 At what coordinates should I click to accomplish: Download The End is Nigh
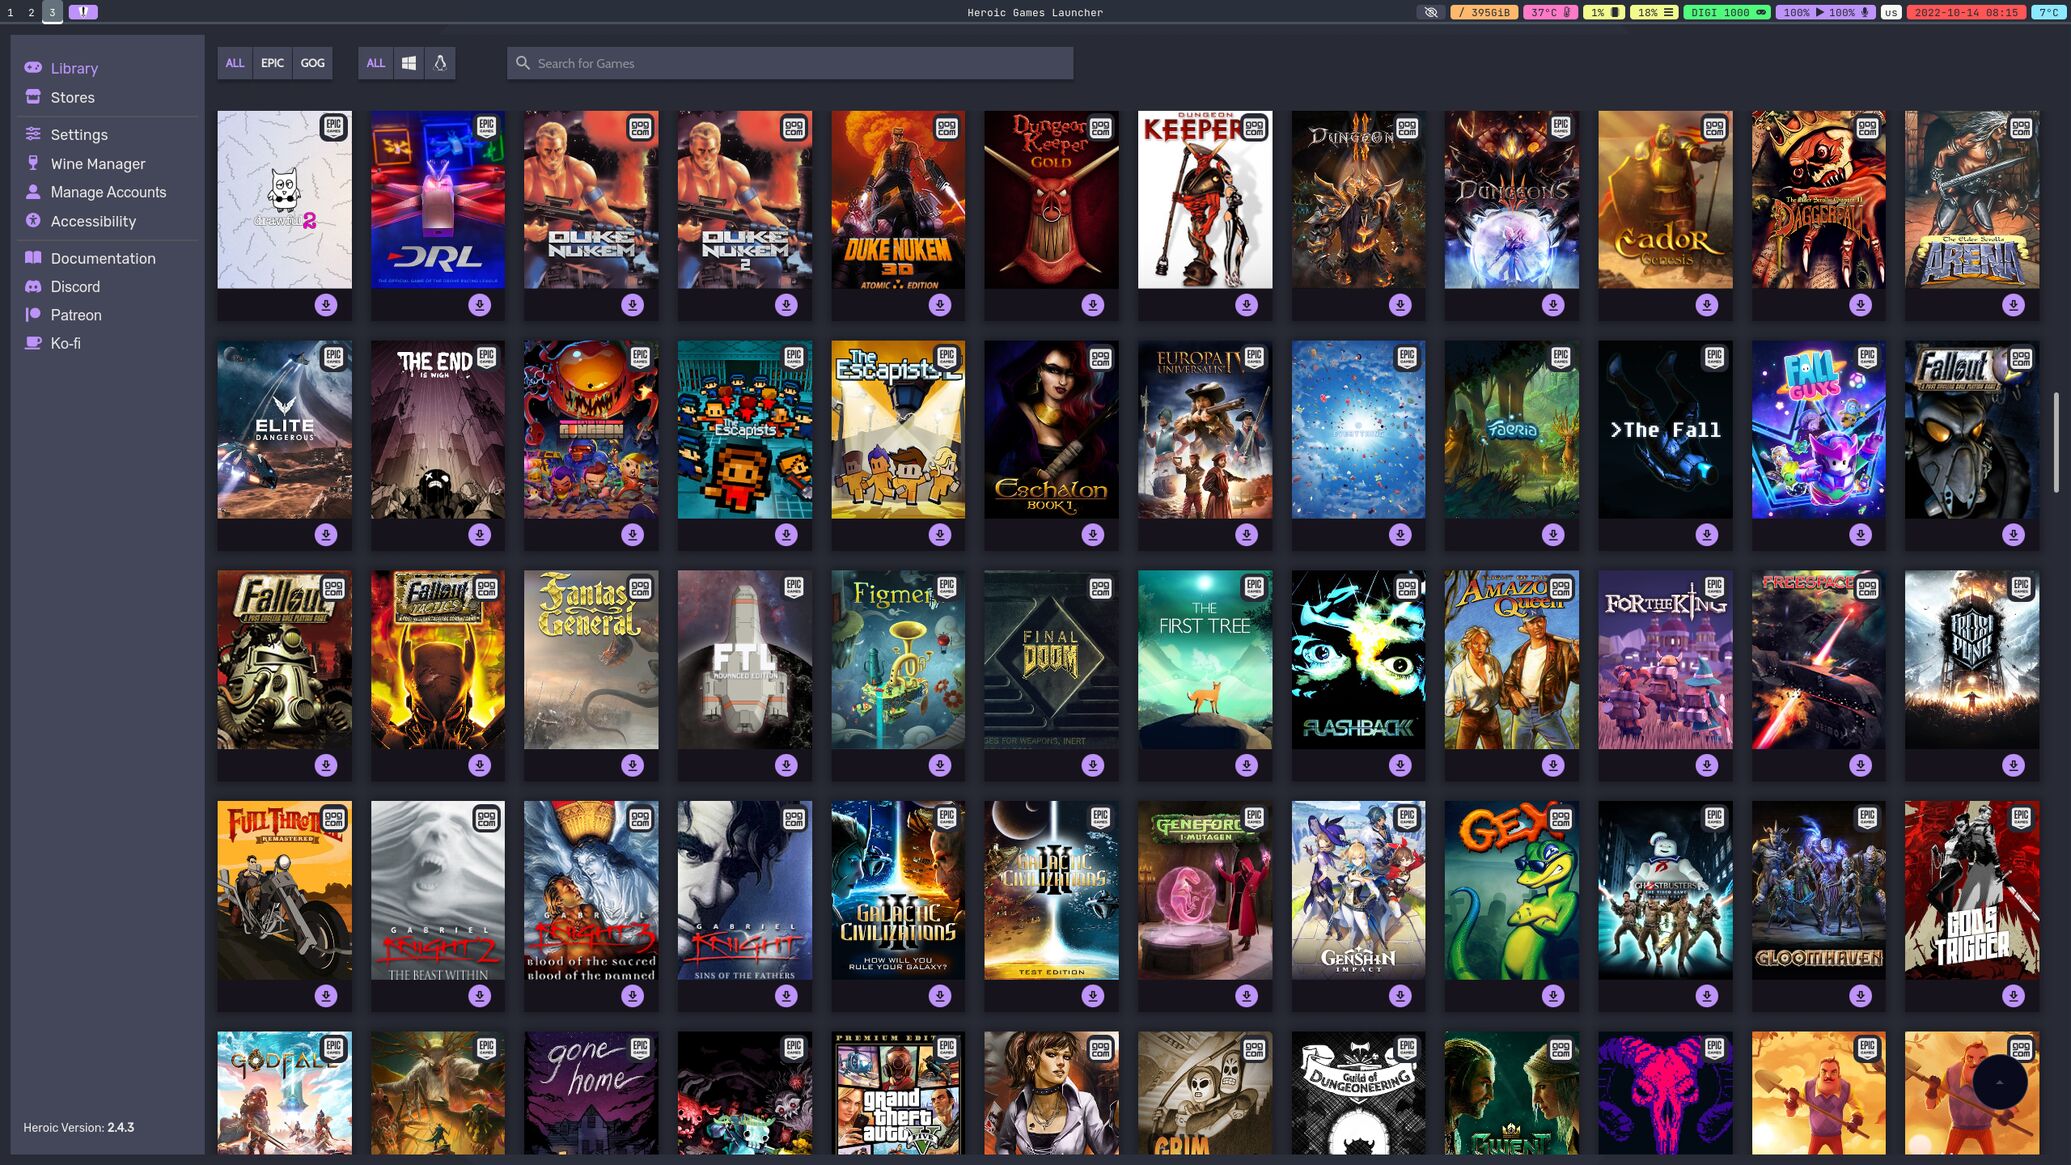[x=480, y=535]
